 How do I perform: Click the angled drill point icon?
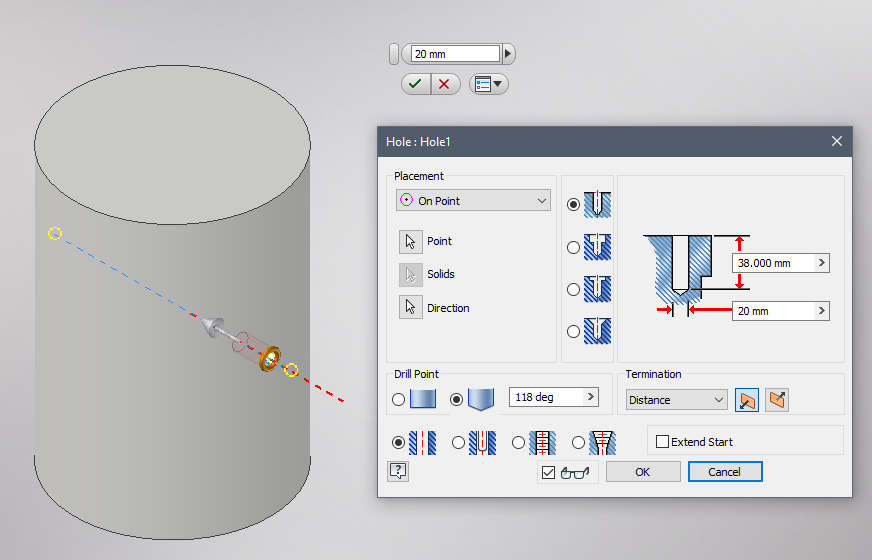coord(481,399)
